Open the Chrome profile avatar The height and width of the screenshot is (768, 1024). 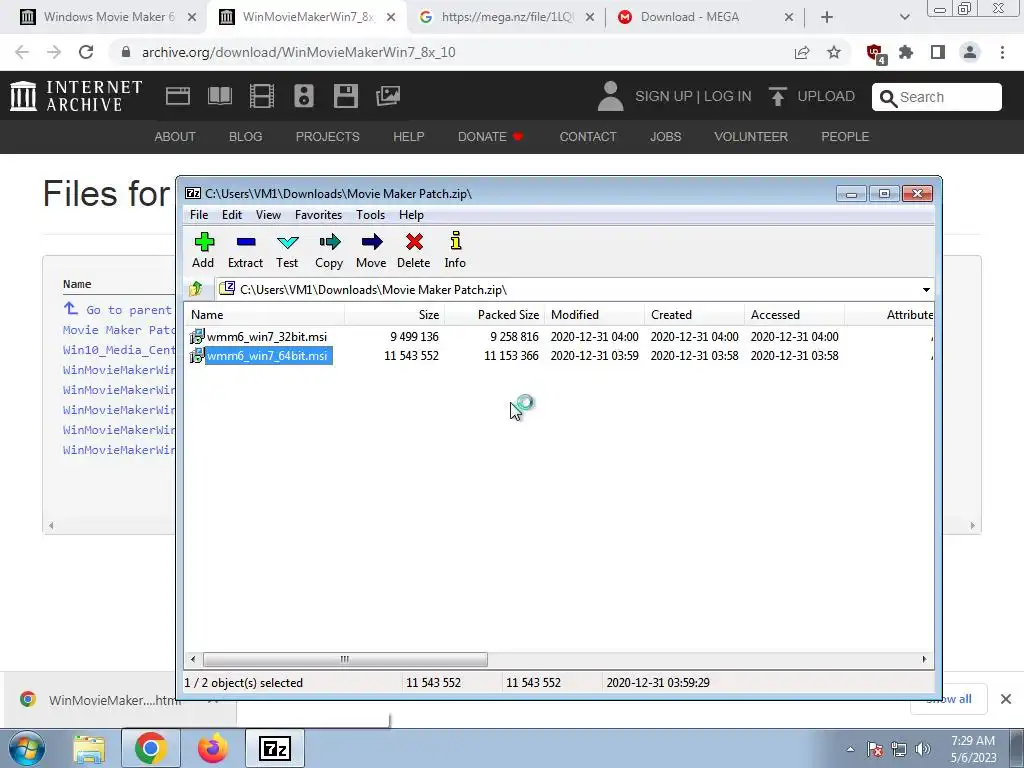click(x=970, y=52)
